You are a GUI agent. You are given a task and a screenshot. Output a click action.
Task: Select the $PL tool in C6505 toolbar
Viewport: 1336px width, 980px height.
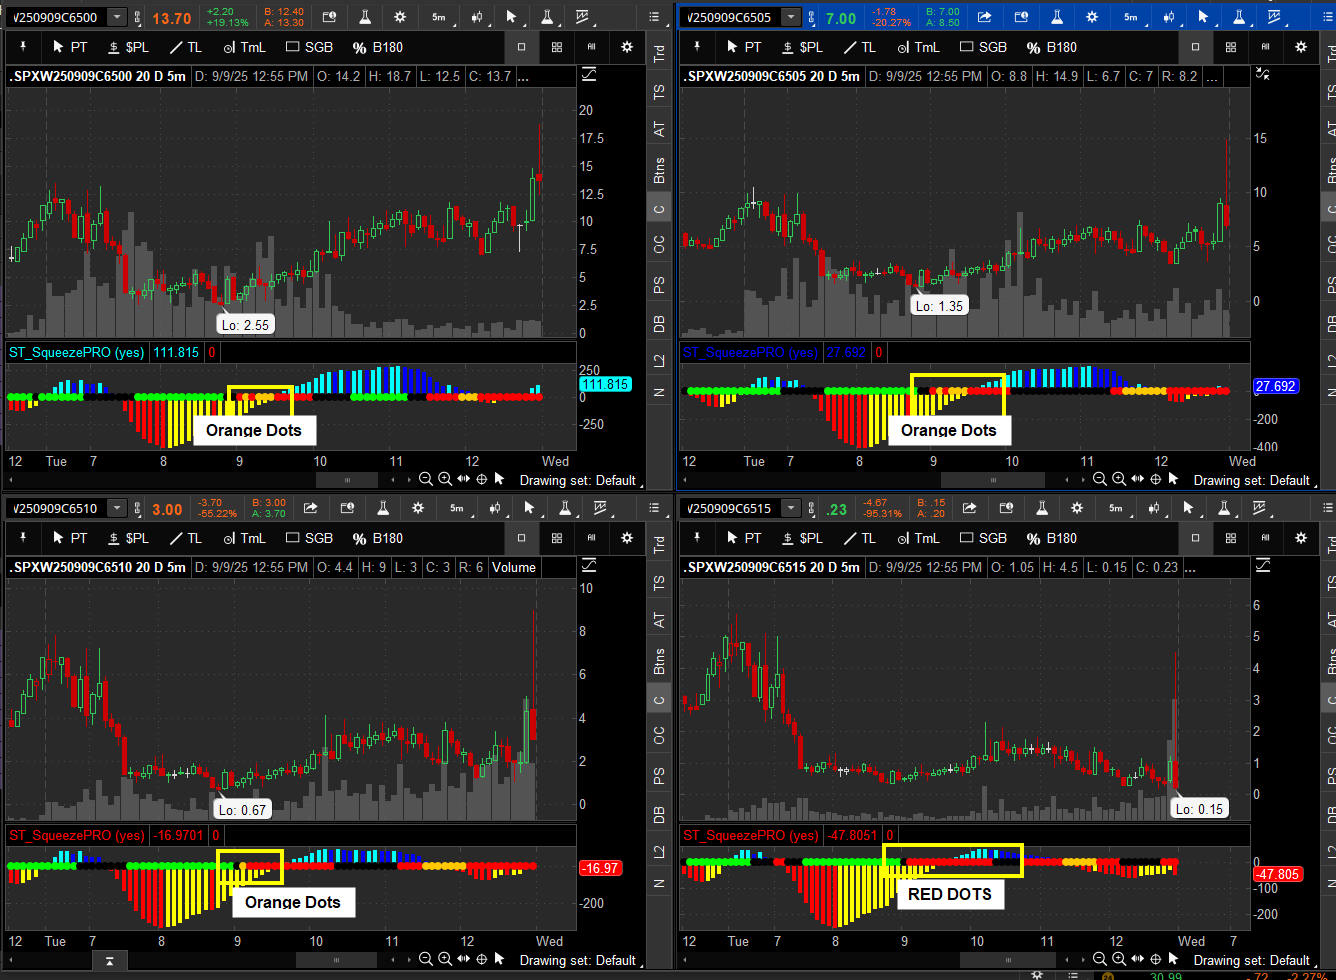(802, 47)
